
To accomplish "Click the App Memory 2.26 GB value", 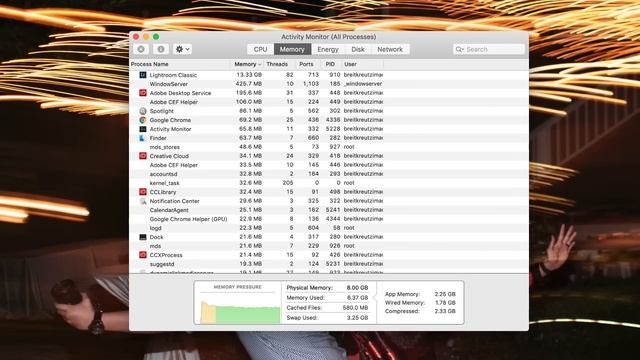I will (x=445, y=294).
